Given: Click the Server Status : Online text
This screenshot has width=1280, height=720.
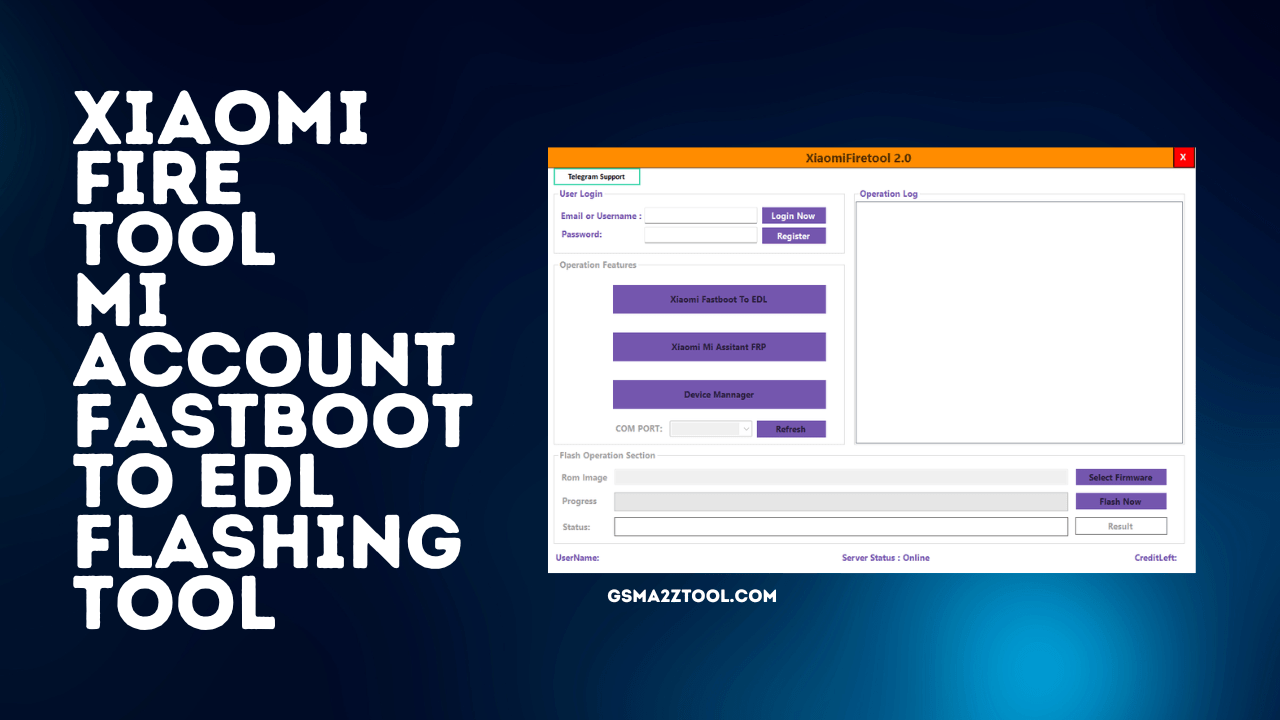Looking at the screenshot, I should pos(886,558).
